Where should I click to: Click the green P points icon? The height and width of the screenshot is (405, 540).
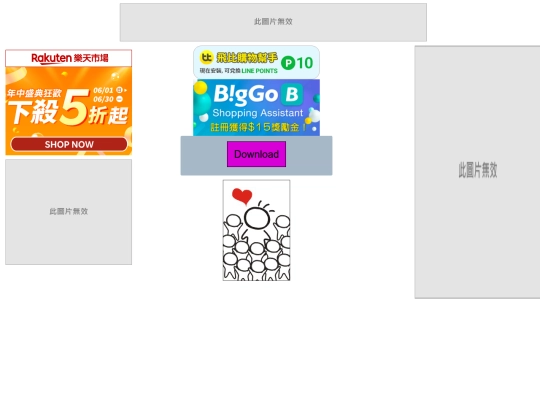[x=288, y=63]
